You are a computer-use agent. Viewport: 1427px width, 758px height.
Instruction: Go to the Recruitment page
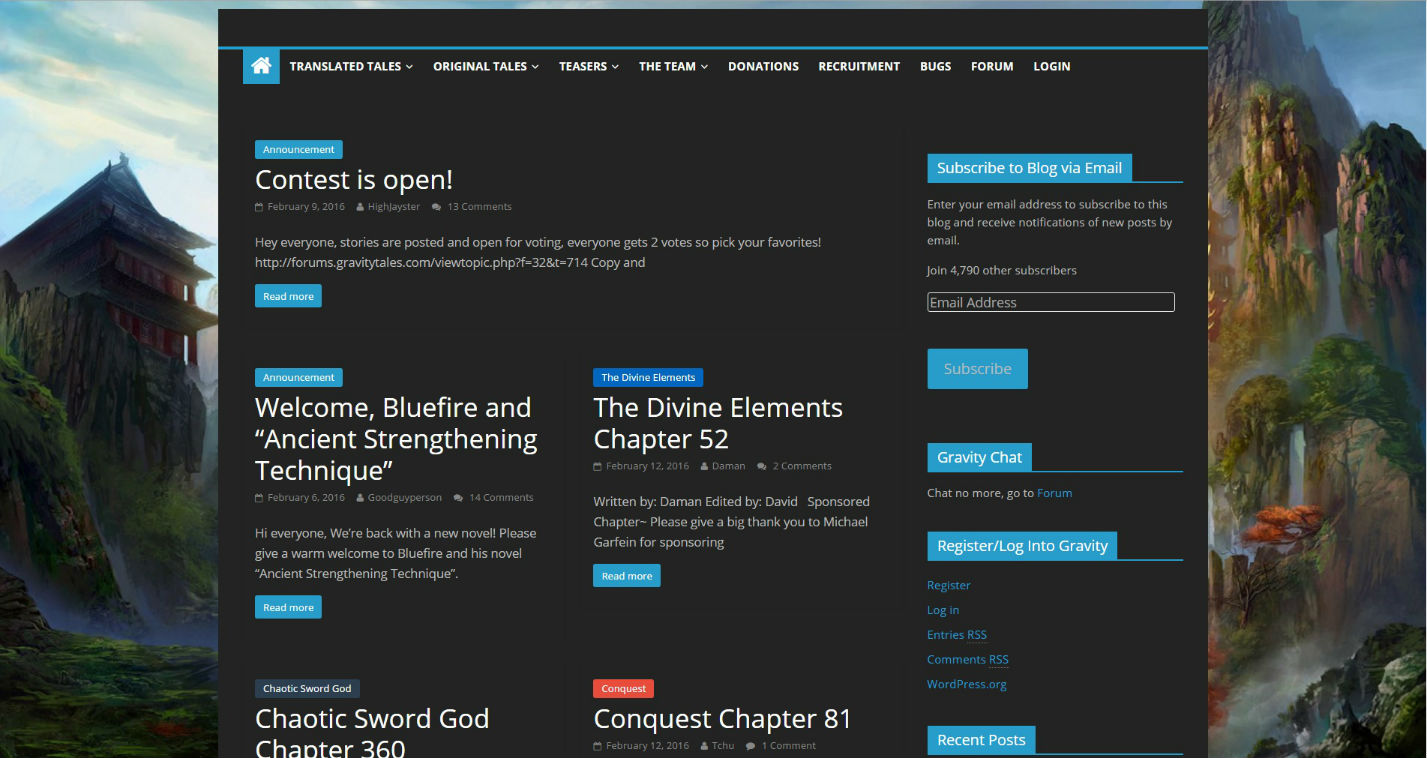pos(859,66)
